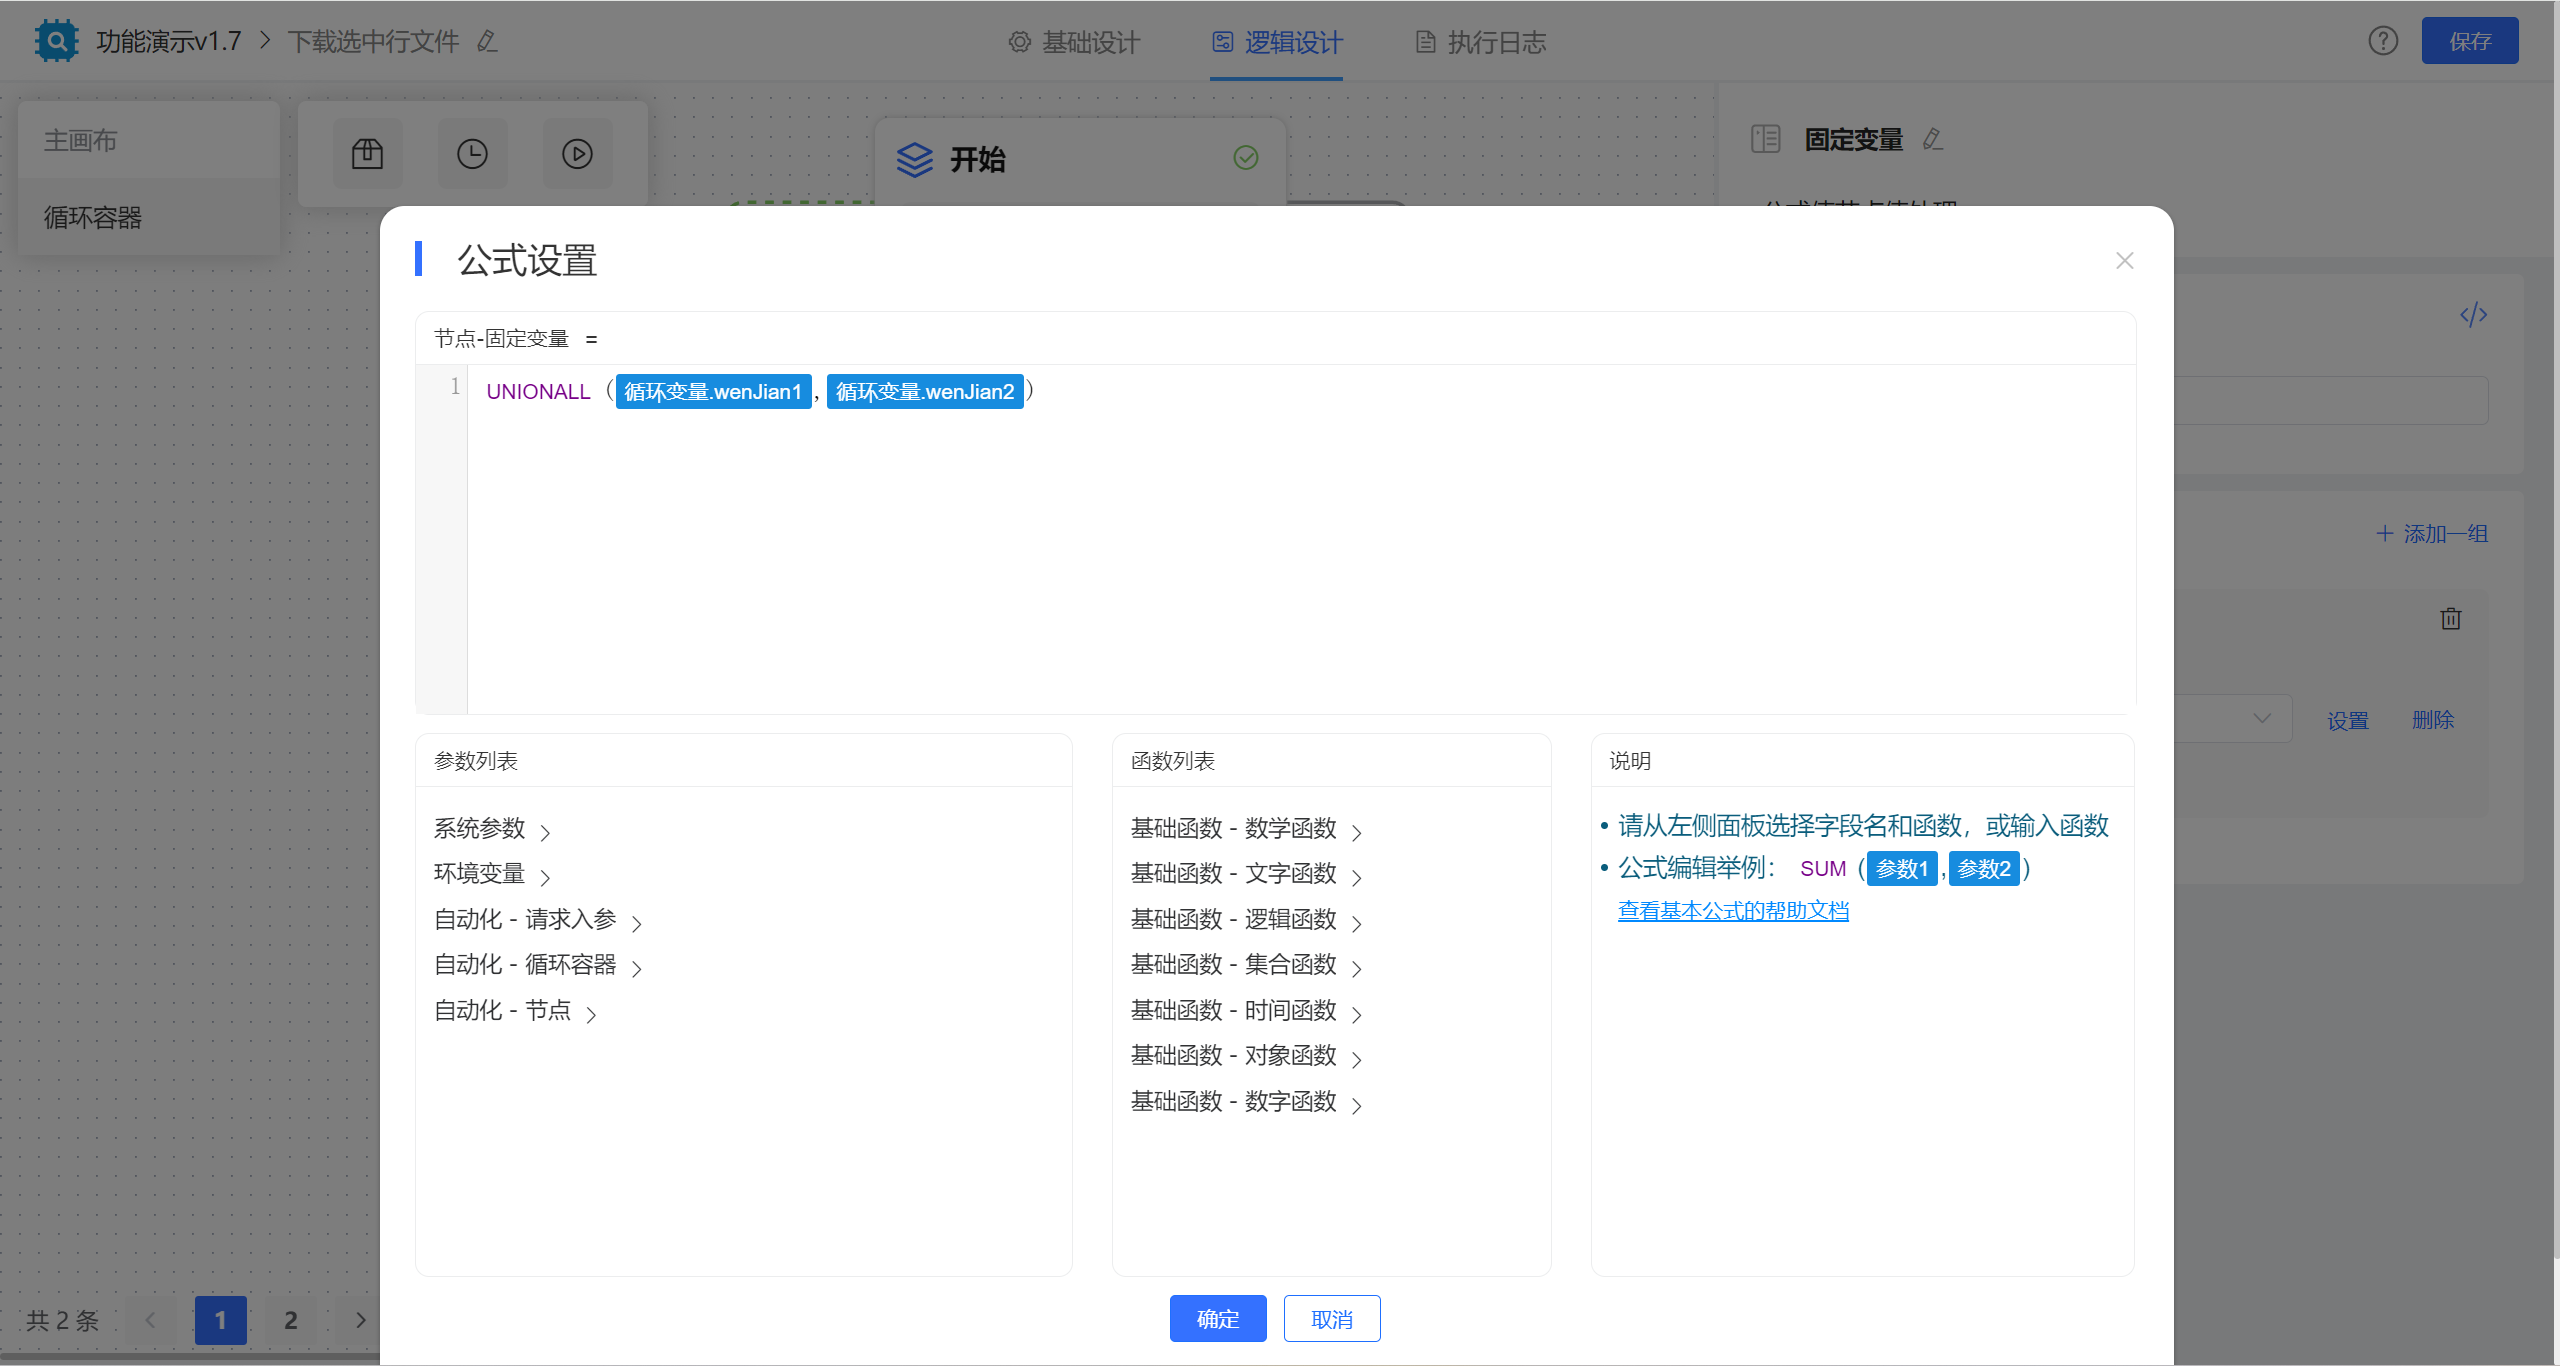2560x1366 pixels.
Task: Click the pencil icon beside 下载选中行文件
Action: point(487,41)
